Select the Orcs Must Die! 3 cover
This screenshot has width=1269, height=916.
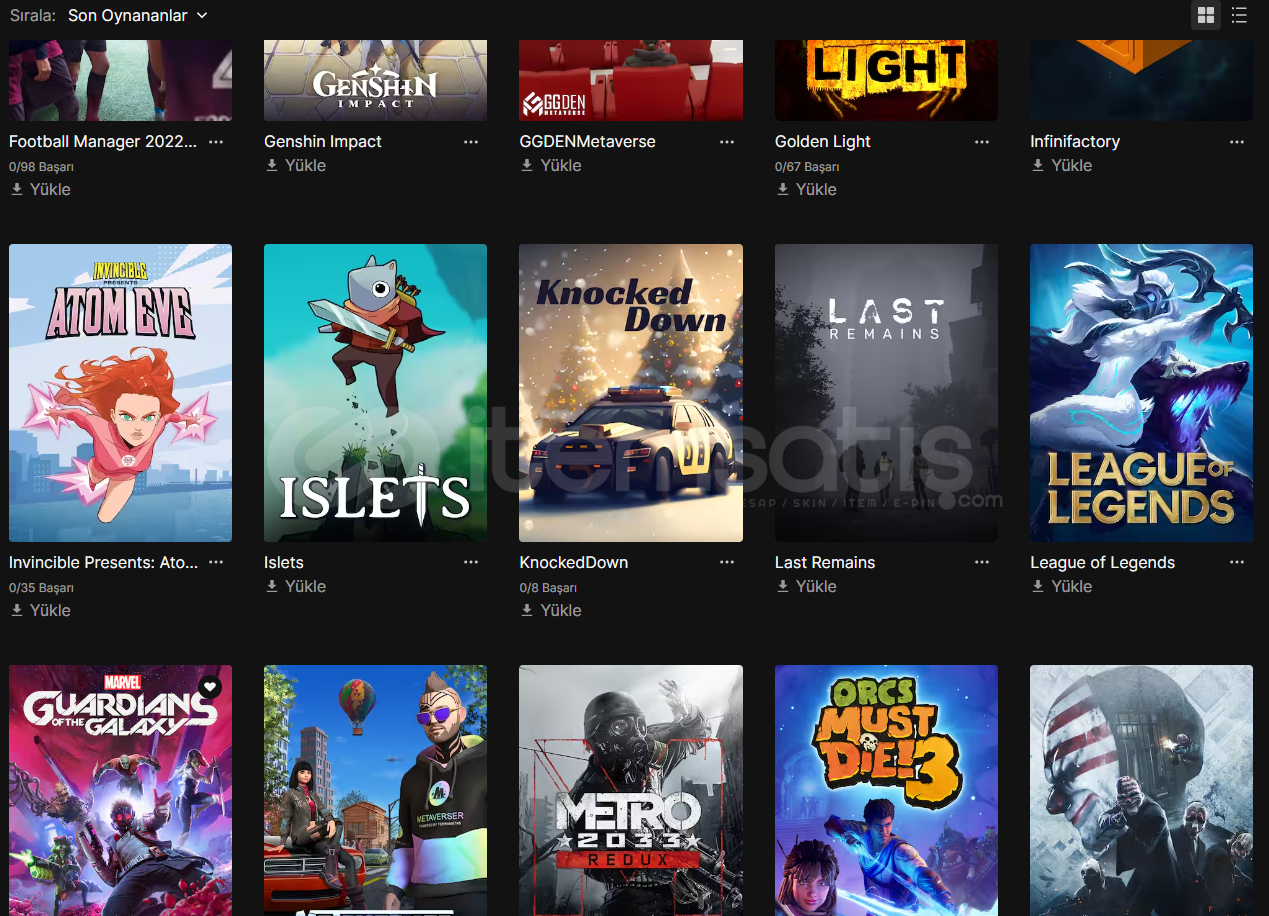click(x=886, y=790)
